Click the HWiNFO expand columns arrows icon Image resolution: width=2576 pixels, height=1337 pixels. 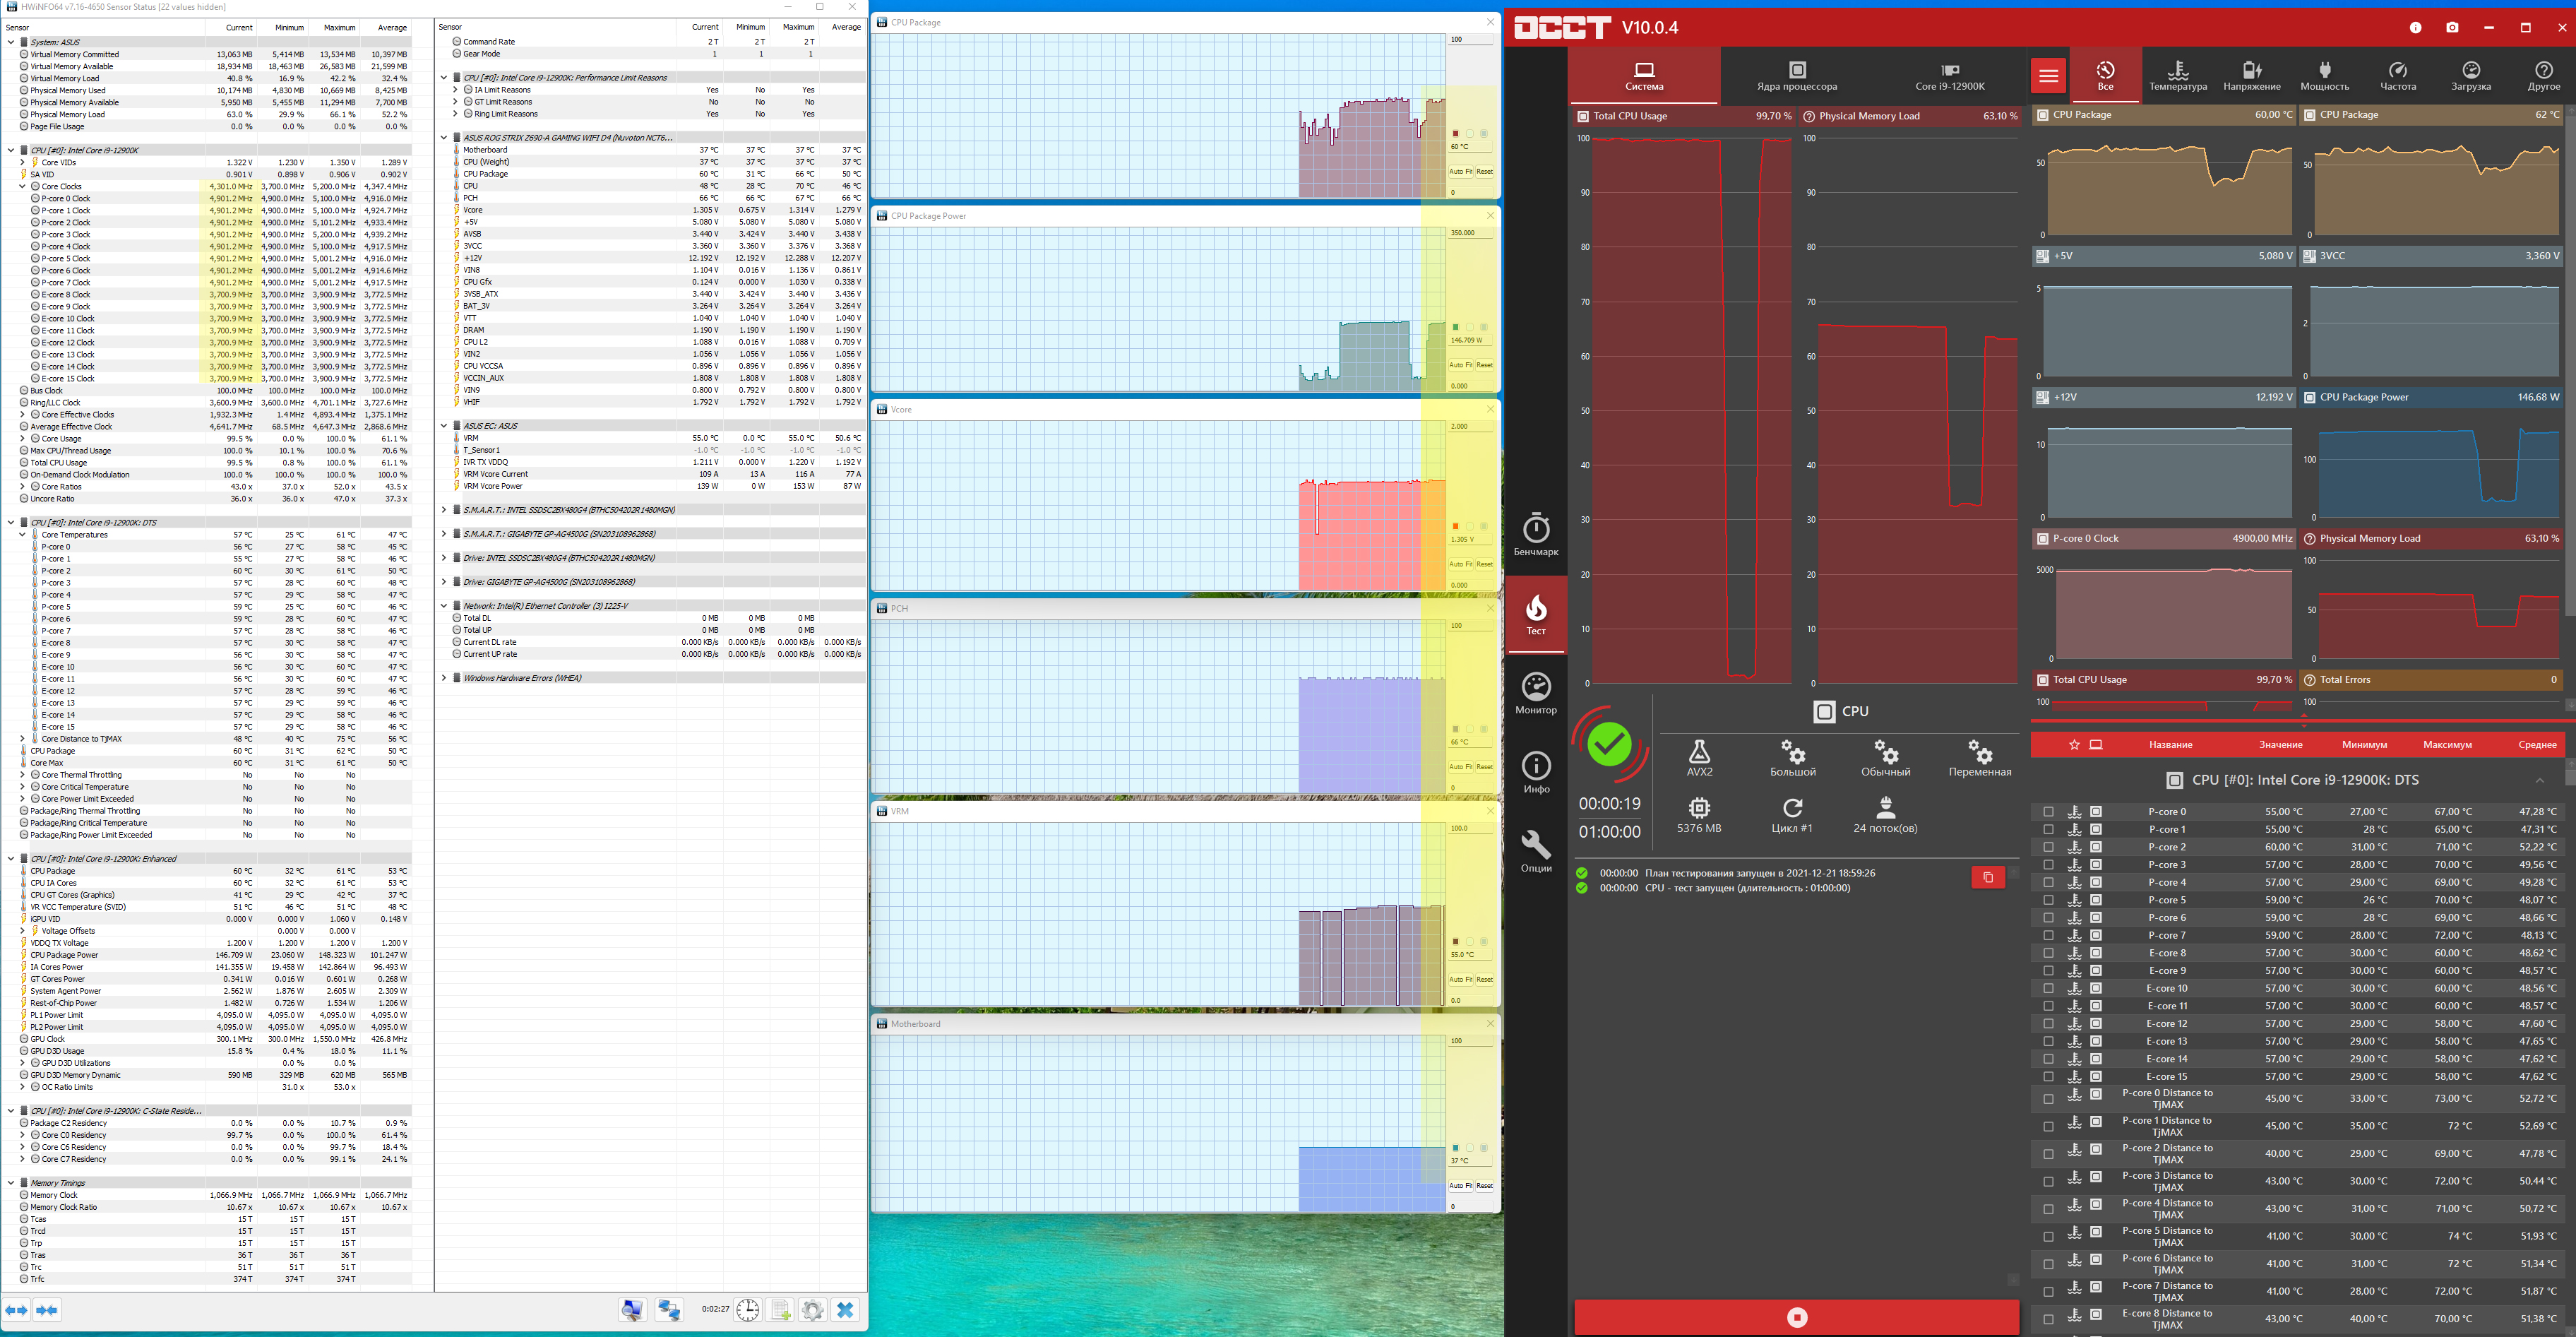(x=17, y=1310)
